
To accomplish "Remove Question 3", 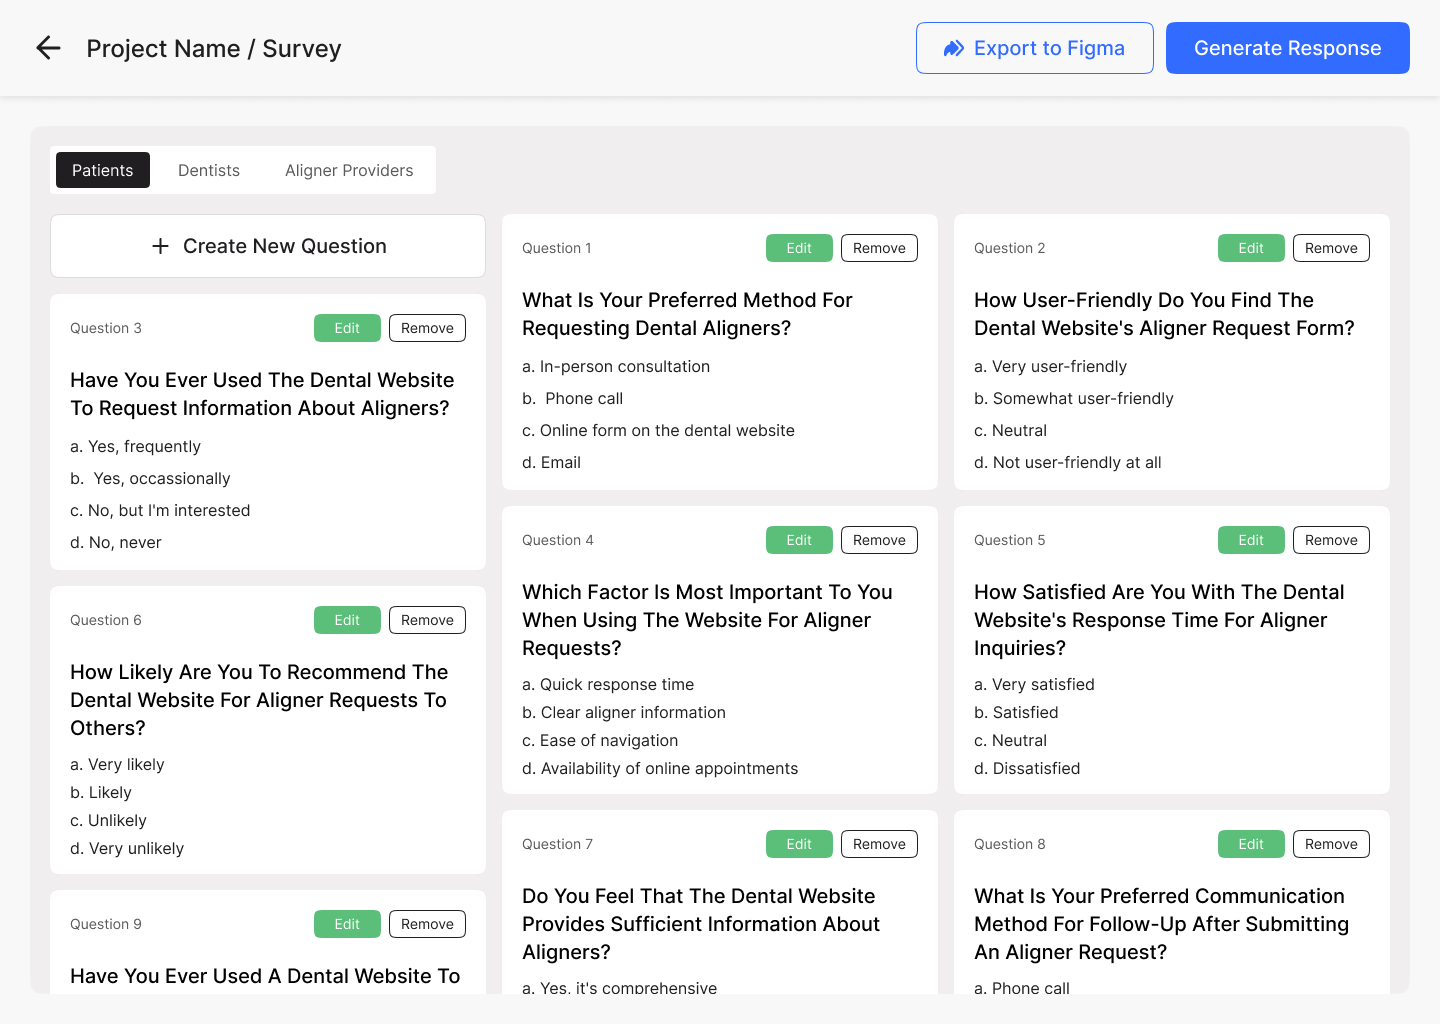I will (x=427, y=328).
